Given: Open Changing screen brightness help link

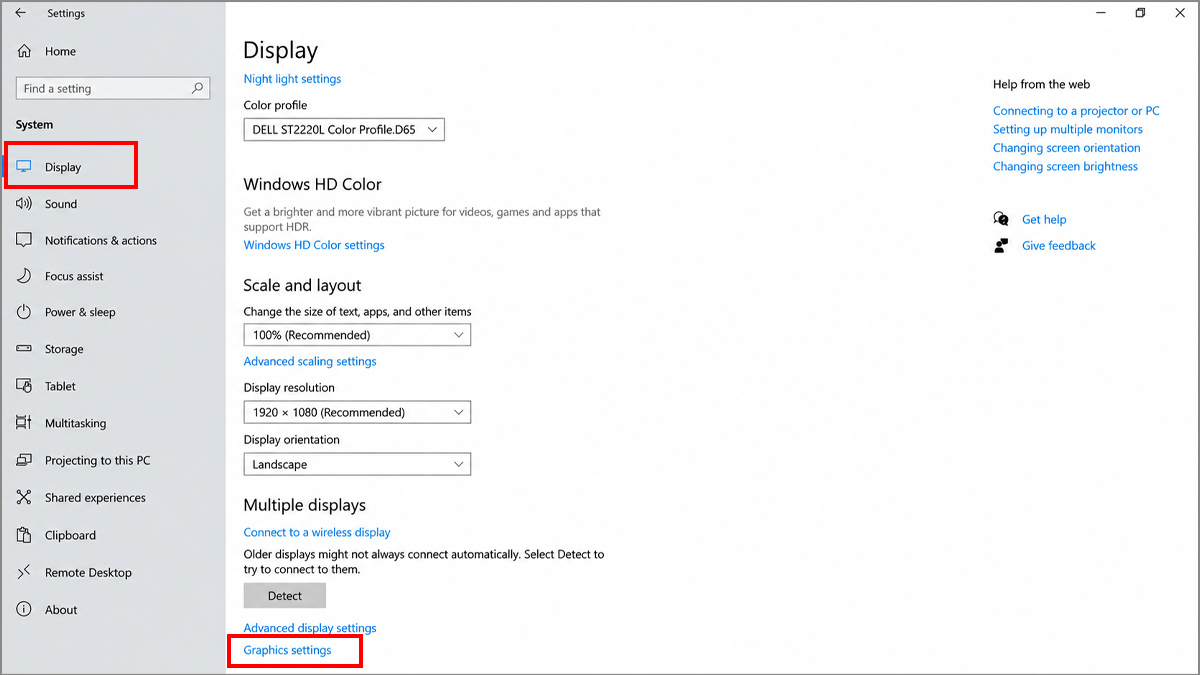Looking at the screenshot, I should 1065,166.
